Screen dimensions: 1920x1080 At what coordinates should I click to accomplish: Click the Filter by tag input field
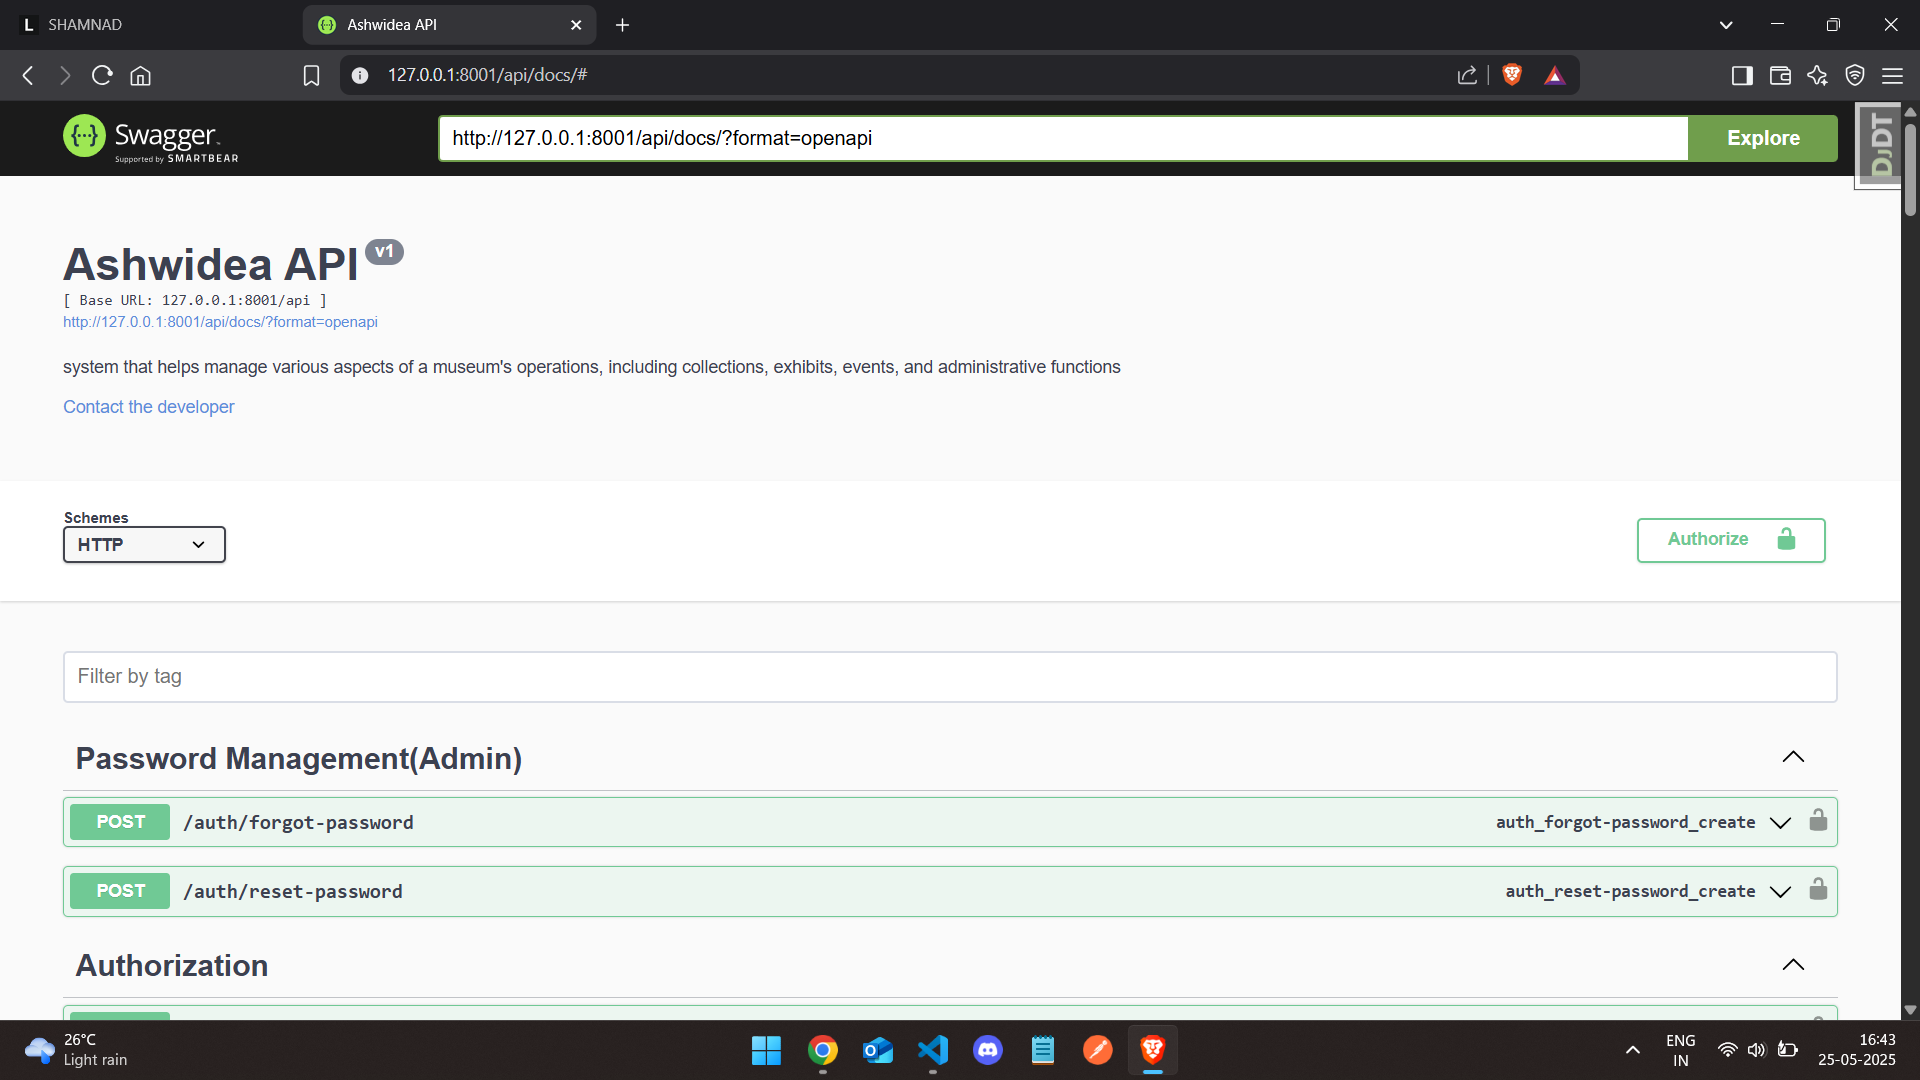coord(949,677)
